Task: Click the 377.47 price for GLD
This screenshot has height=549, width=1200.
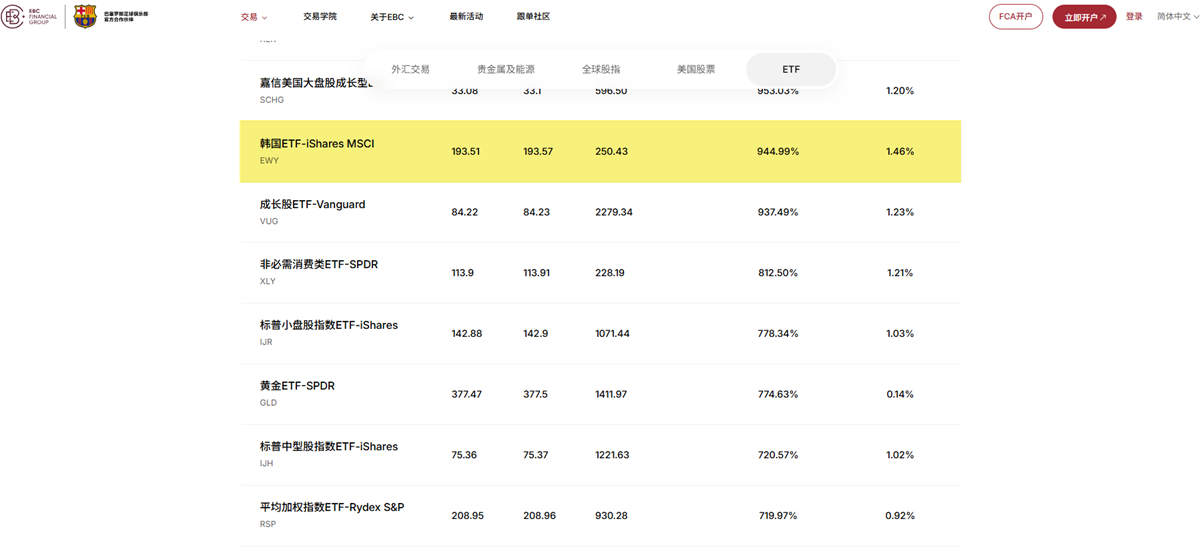Action: coord(466,394)
